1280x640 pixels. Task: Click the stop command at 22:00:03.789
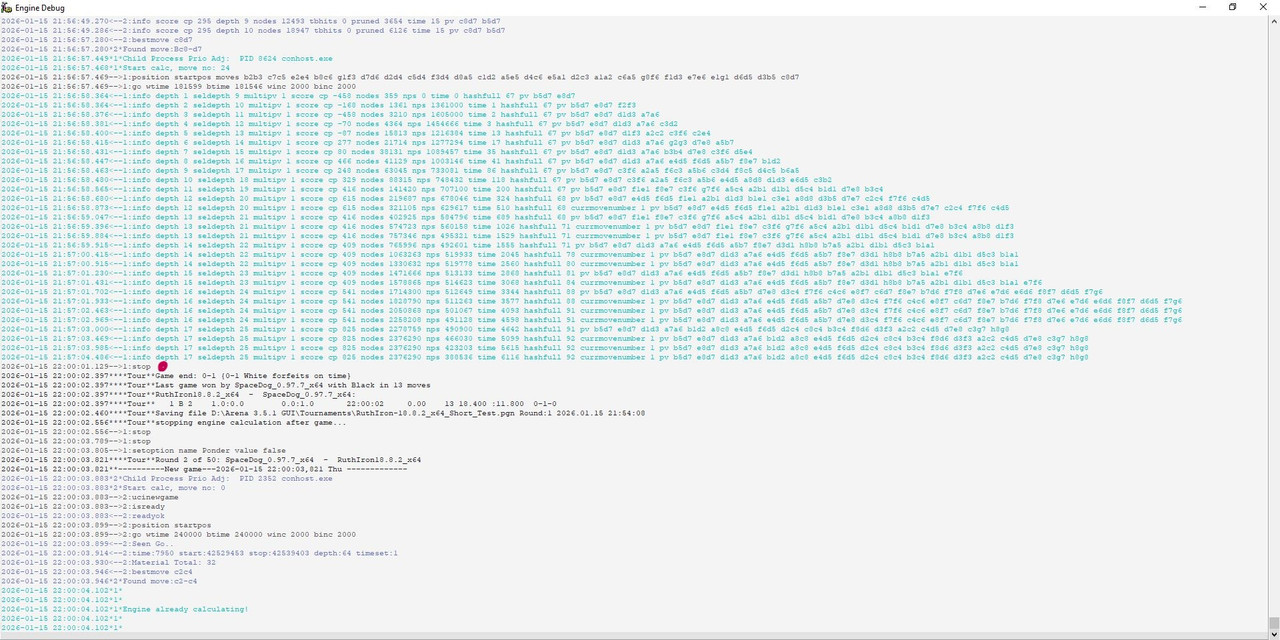tap(76, 441)
